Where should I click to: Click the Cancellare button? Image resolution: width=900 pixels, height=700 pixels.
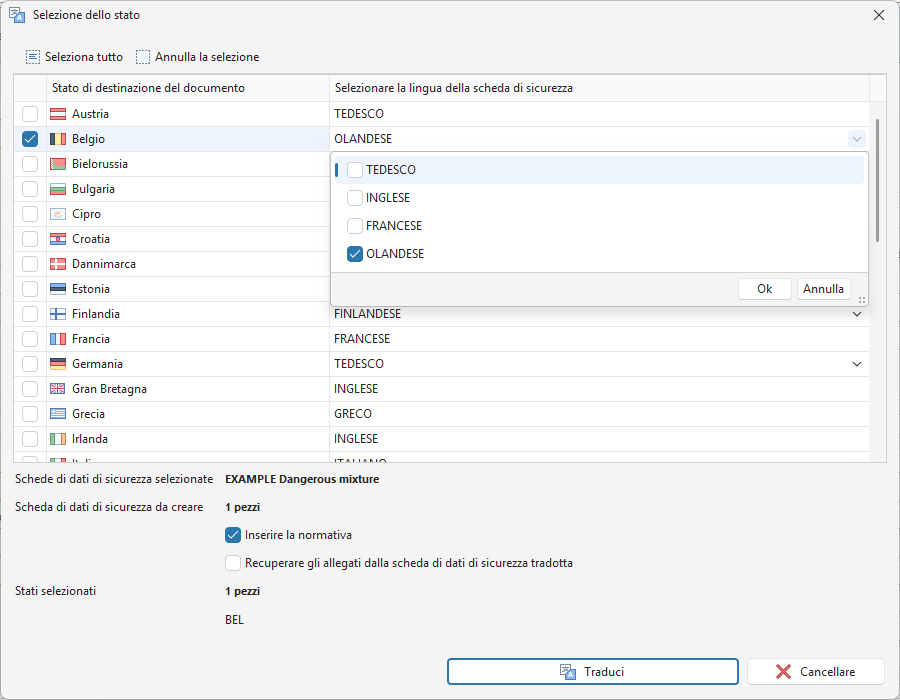click(816, 671)
